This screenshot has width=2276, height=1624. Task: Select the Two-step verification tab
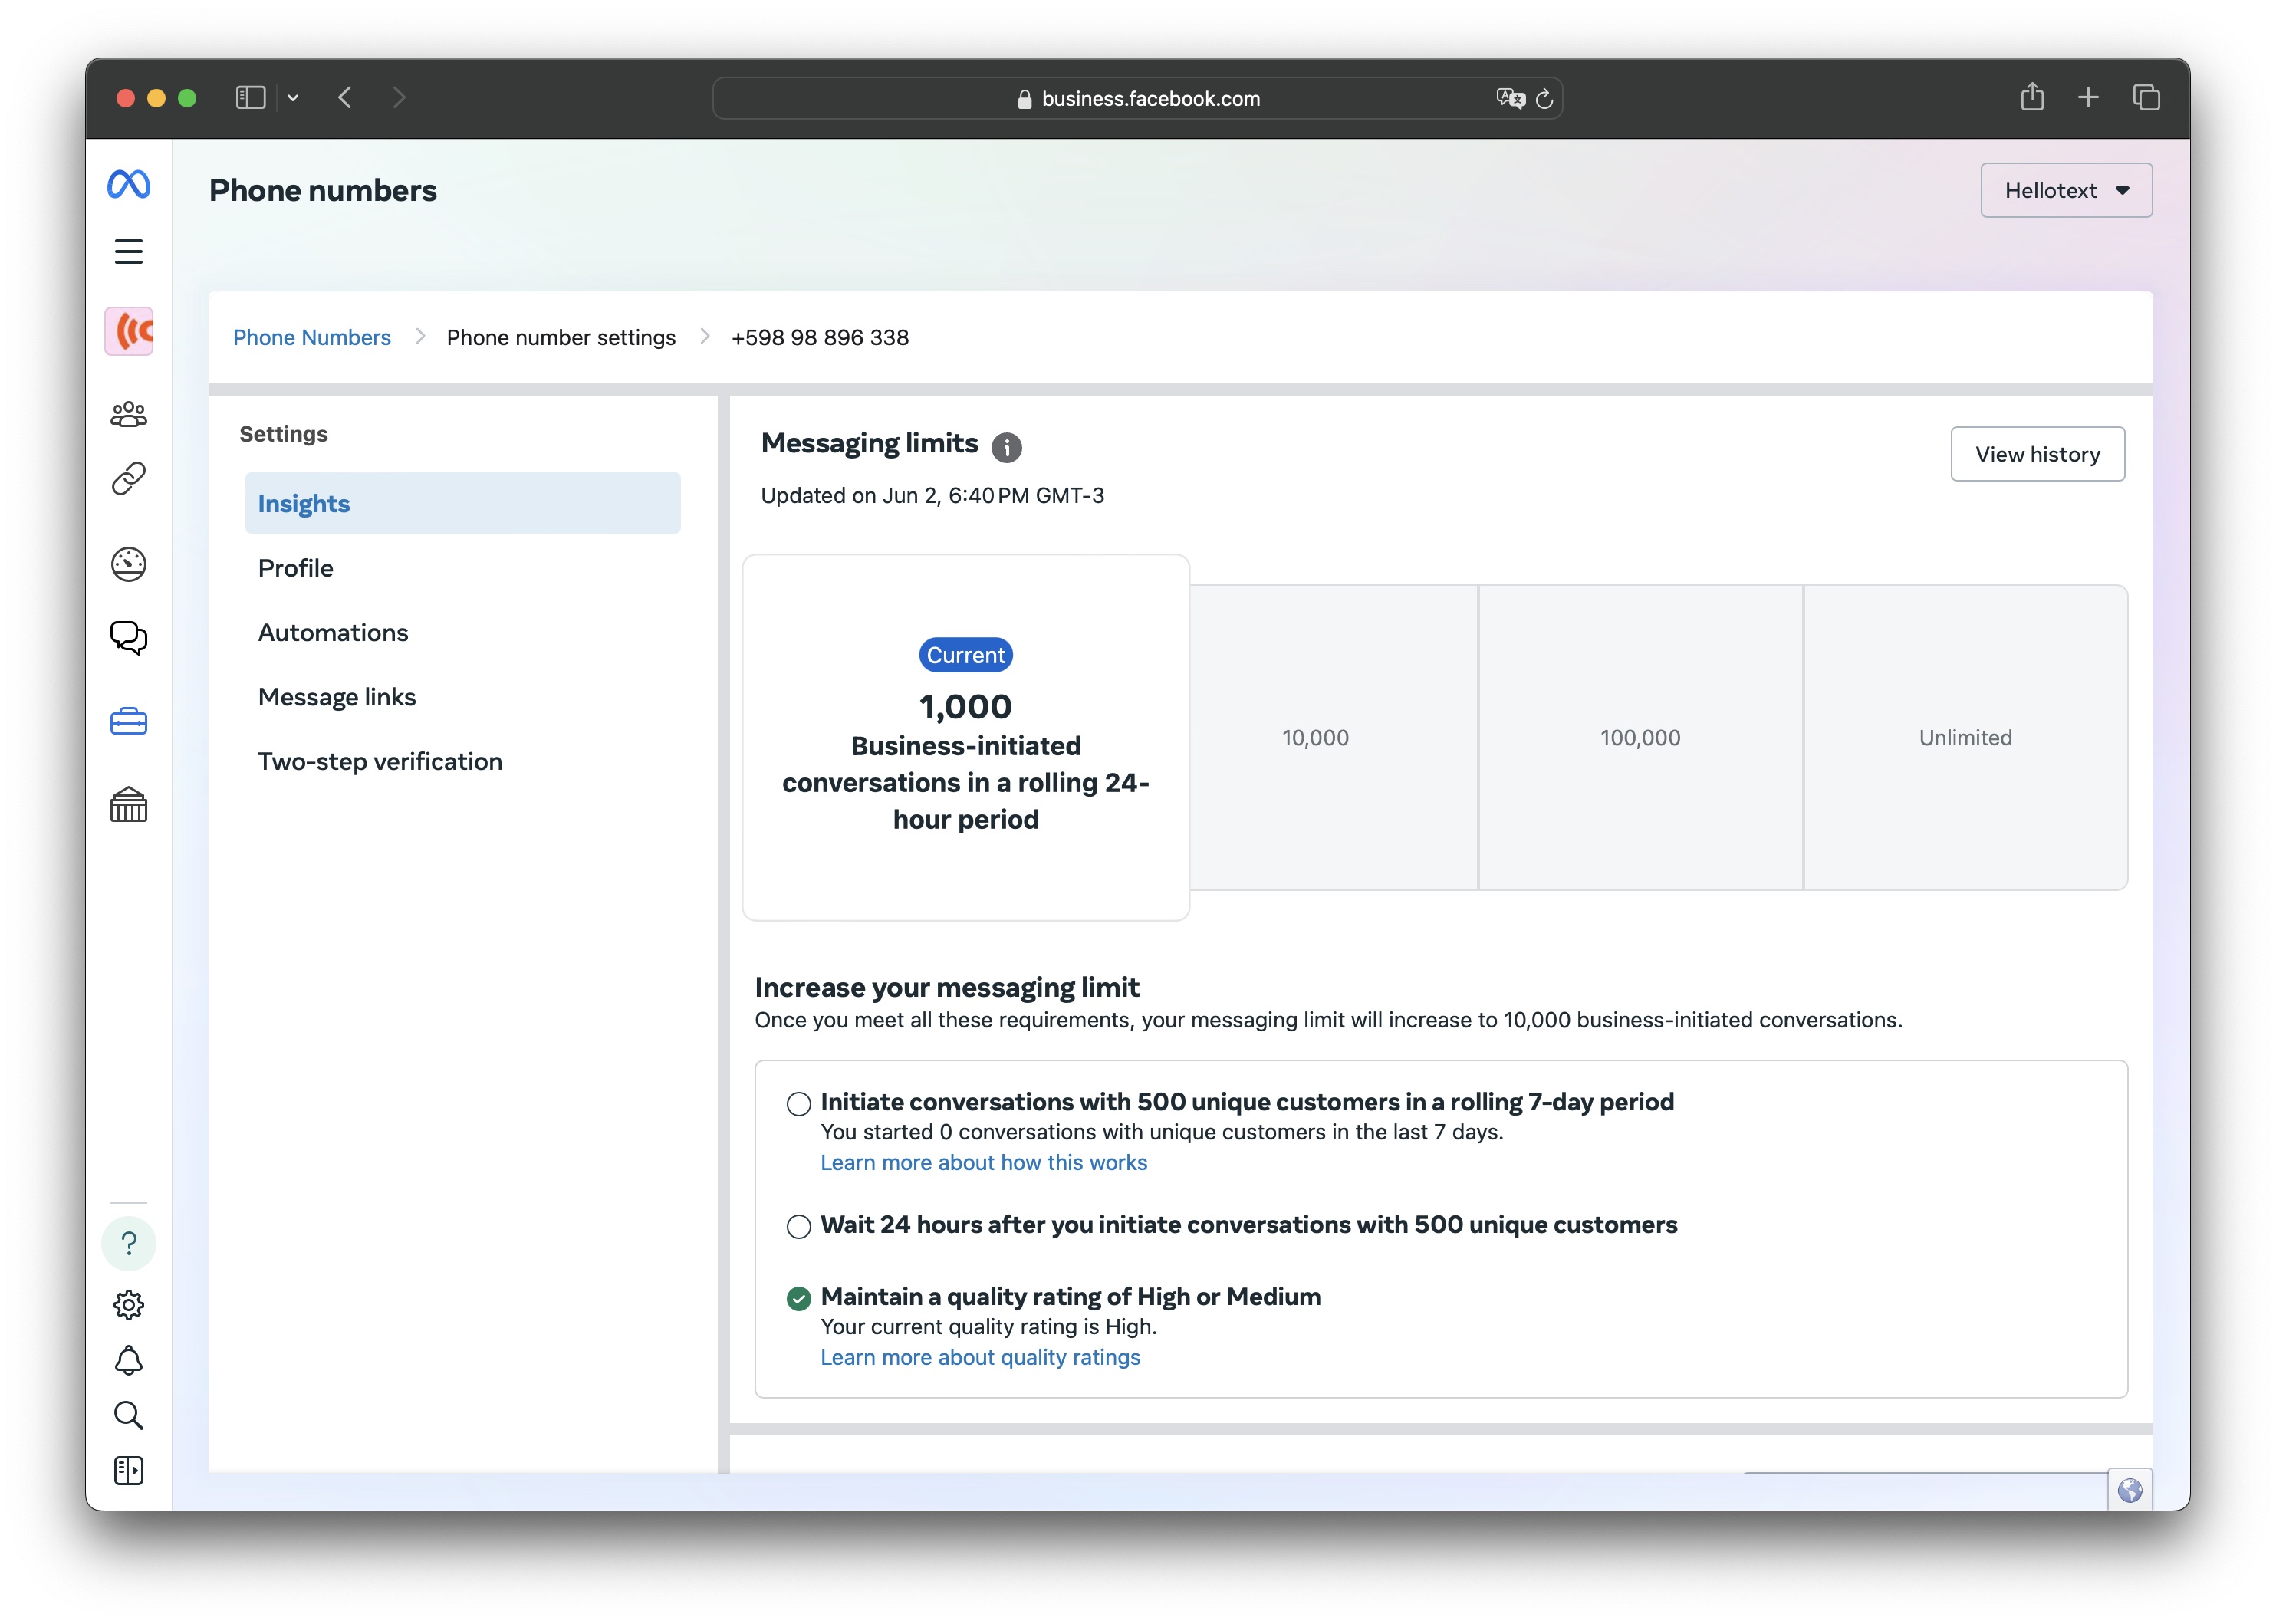462,761
